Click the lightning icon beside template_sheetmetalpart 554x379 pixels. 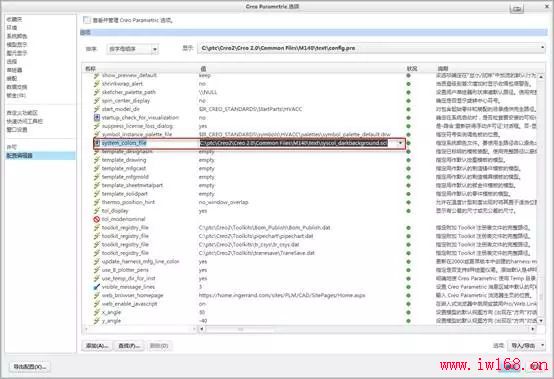[96, 185]
